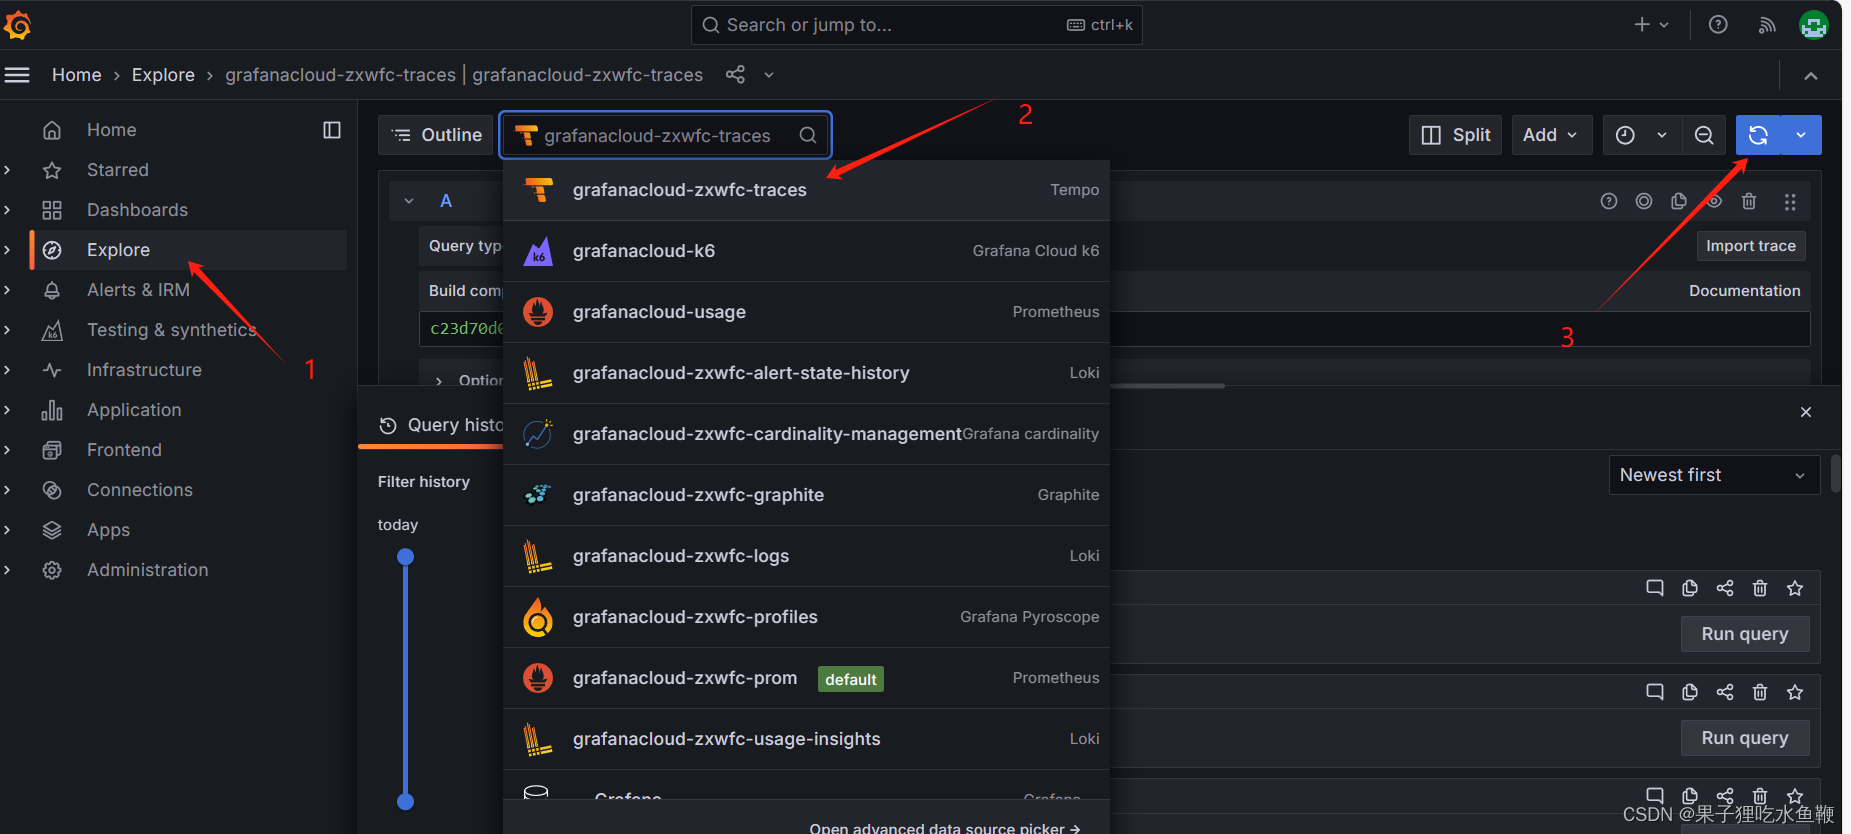Show data source help for query A

[1609, 201]
